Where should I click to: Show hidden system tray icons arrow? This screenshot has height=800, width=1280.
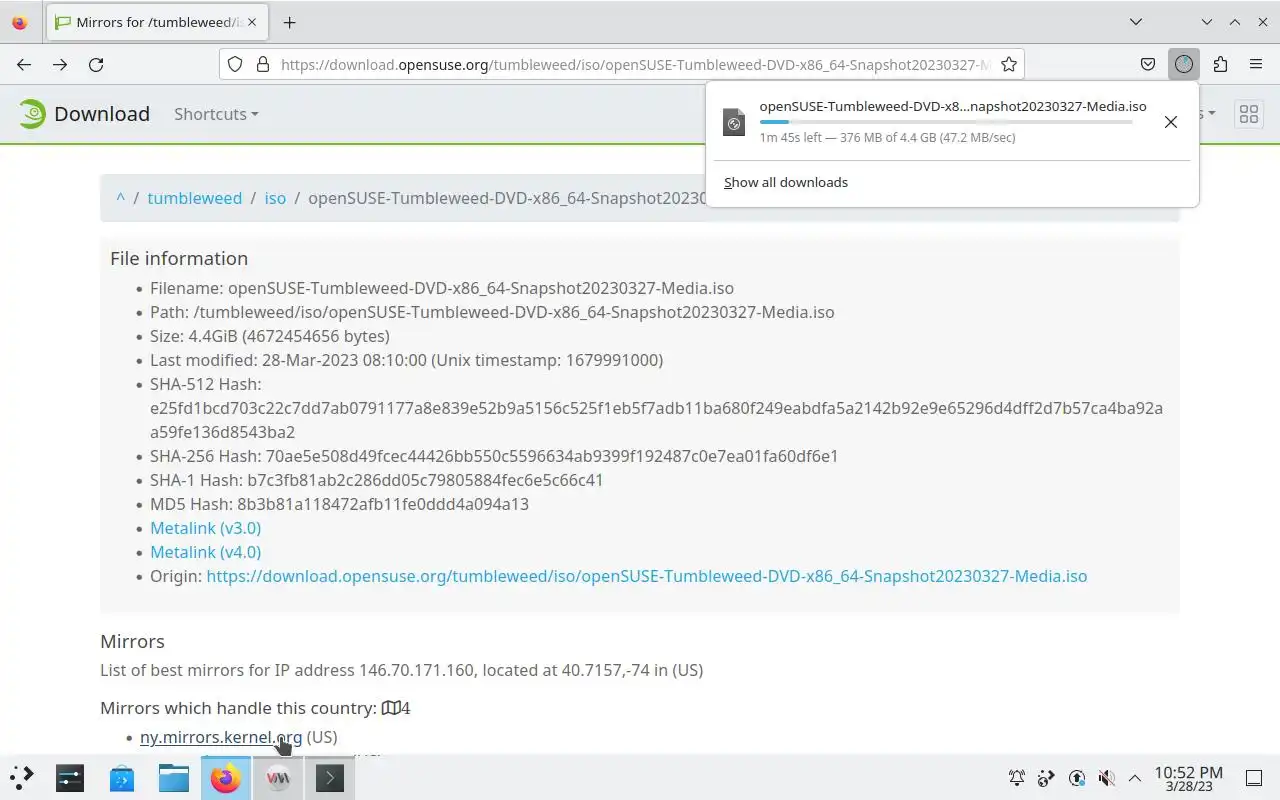pos(1135,778)
